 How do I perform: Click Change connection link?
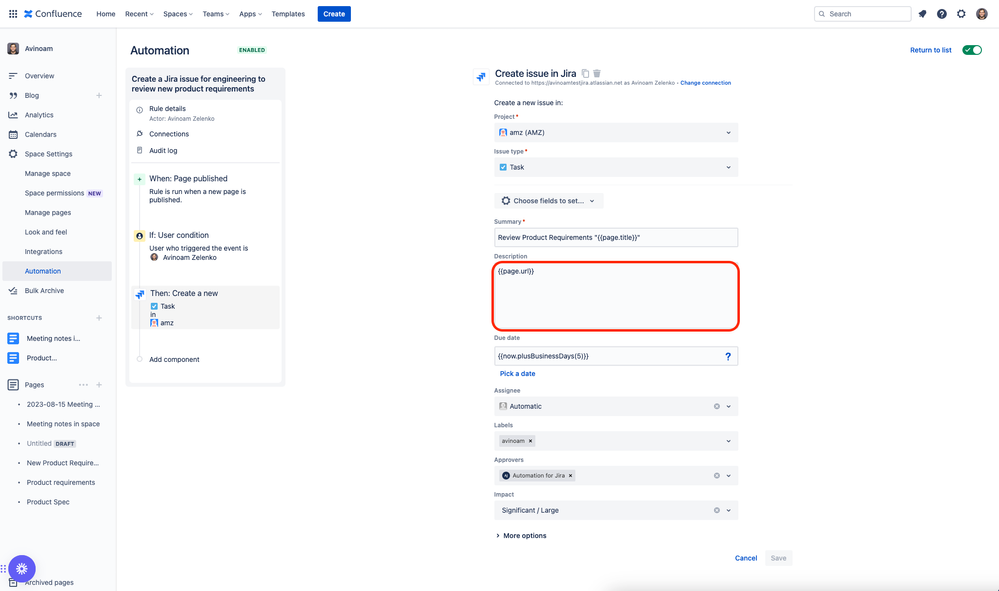click(705, 83)
